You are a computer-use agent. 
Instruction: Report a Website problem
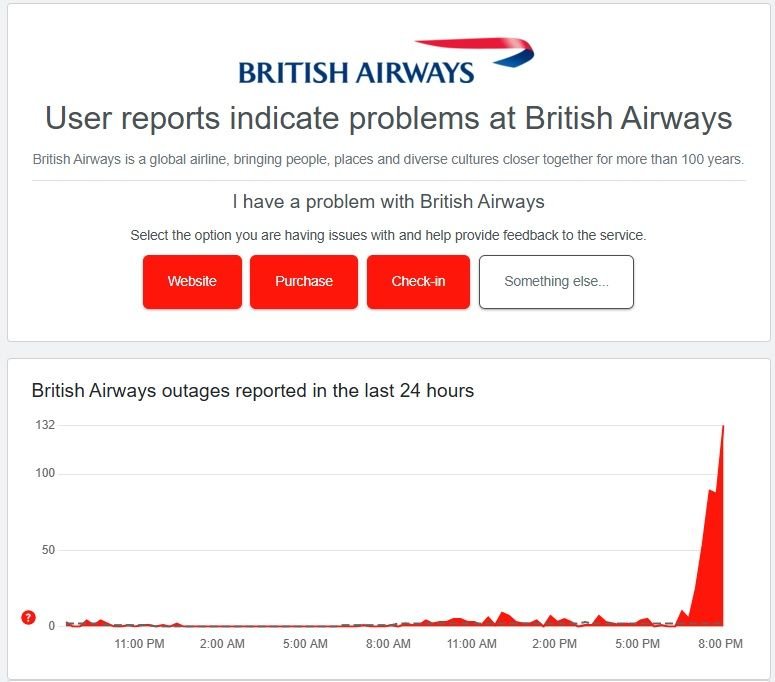(192, 281)
